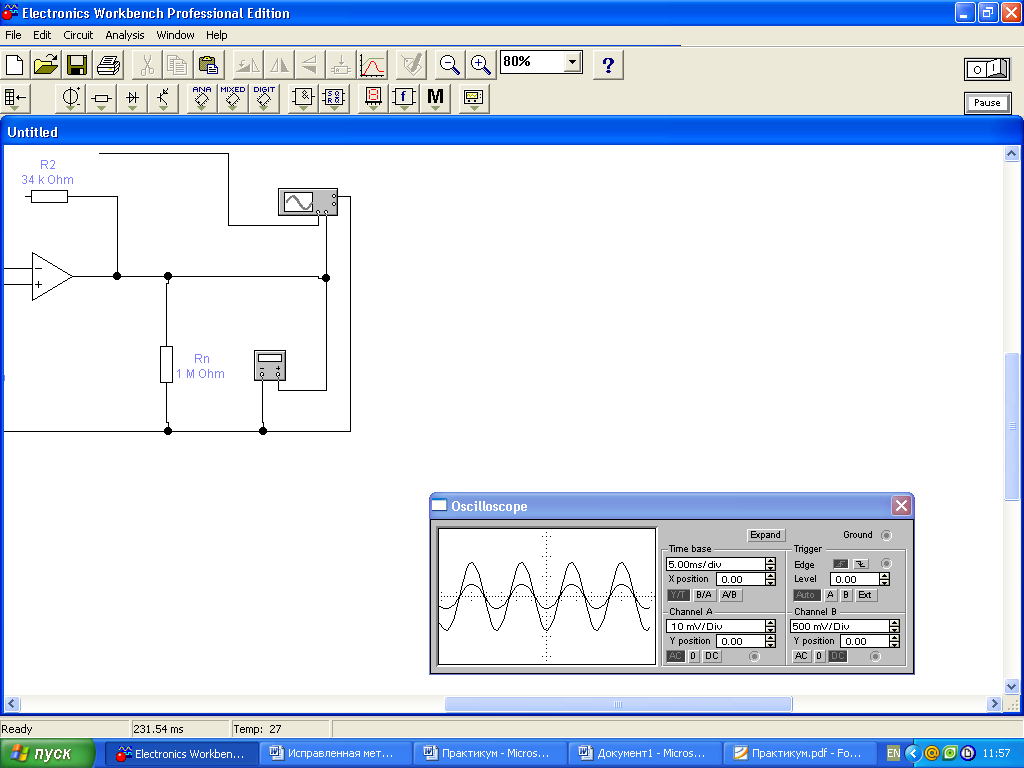1024x768 pixels.
Task: Open the Diodes parts bin
Action: click(x=132, y=98)
